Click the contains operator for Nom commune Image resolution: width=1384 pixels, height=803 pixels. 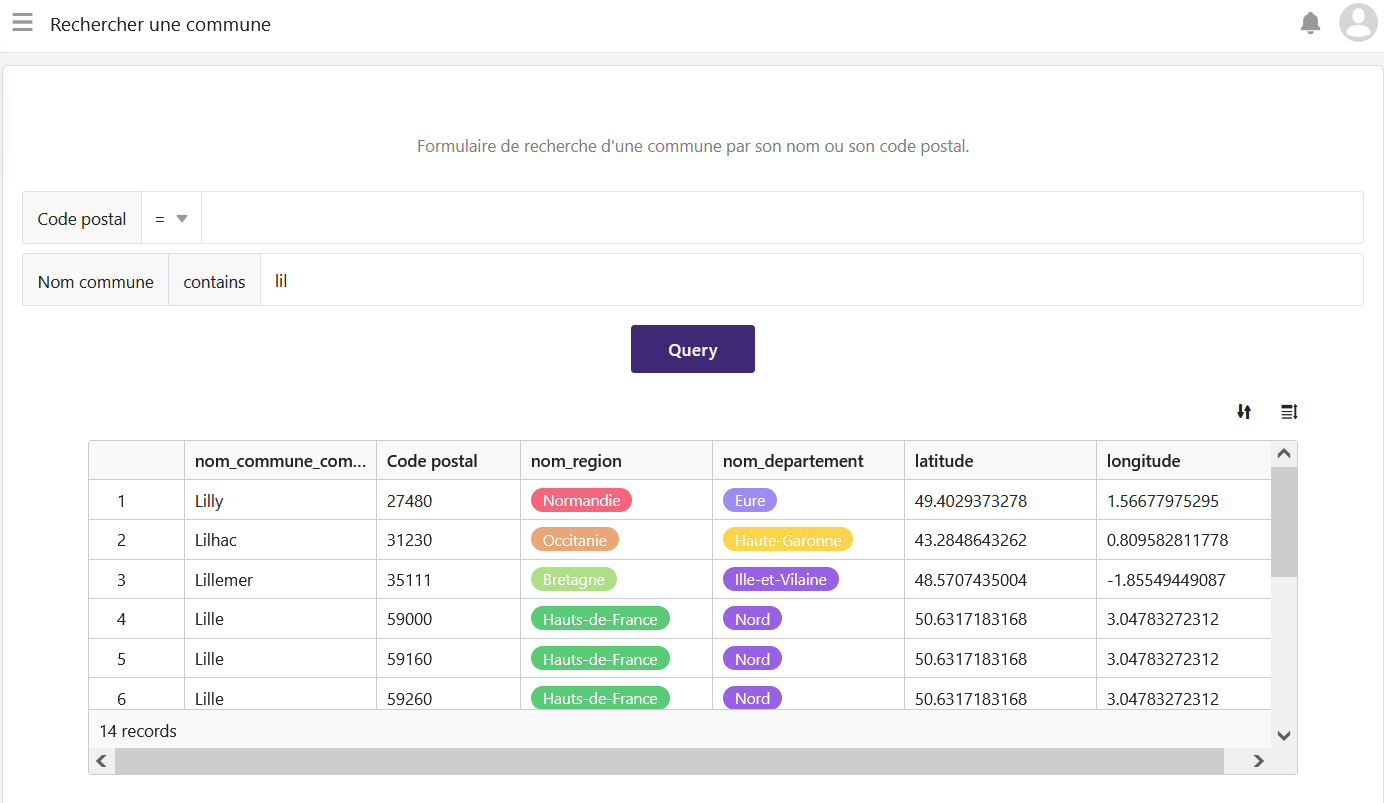click(214, 281)
